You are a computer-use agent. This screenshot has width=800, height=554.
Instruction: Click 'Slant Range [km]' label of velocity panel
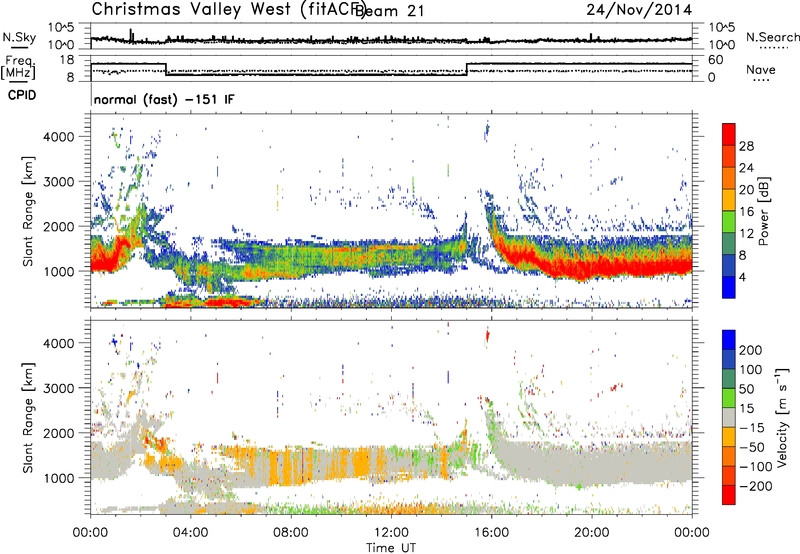click(28, 417)
